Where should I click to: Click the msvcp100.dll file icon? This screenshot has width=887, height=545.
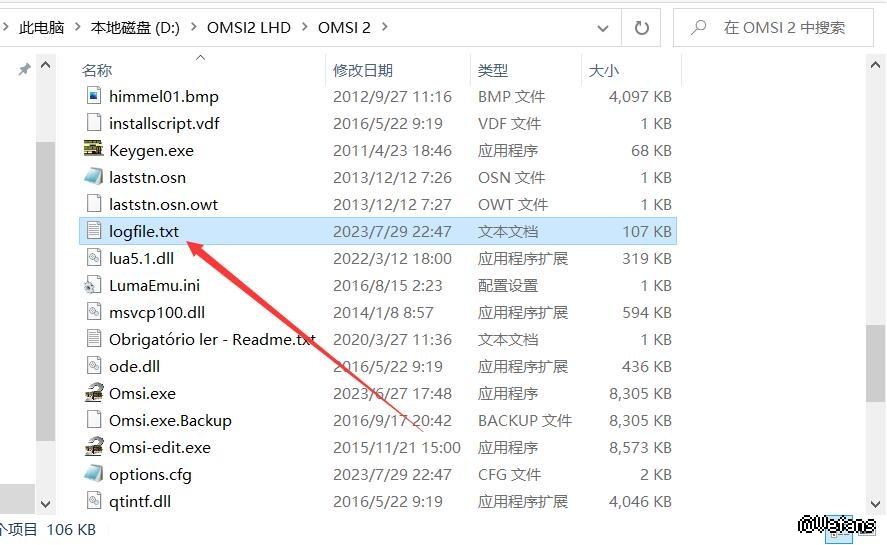pos(93,312)
